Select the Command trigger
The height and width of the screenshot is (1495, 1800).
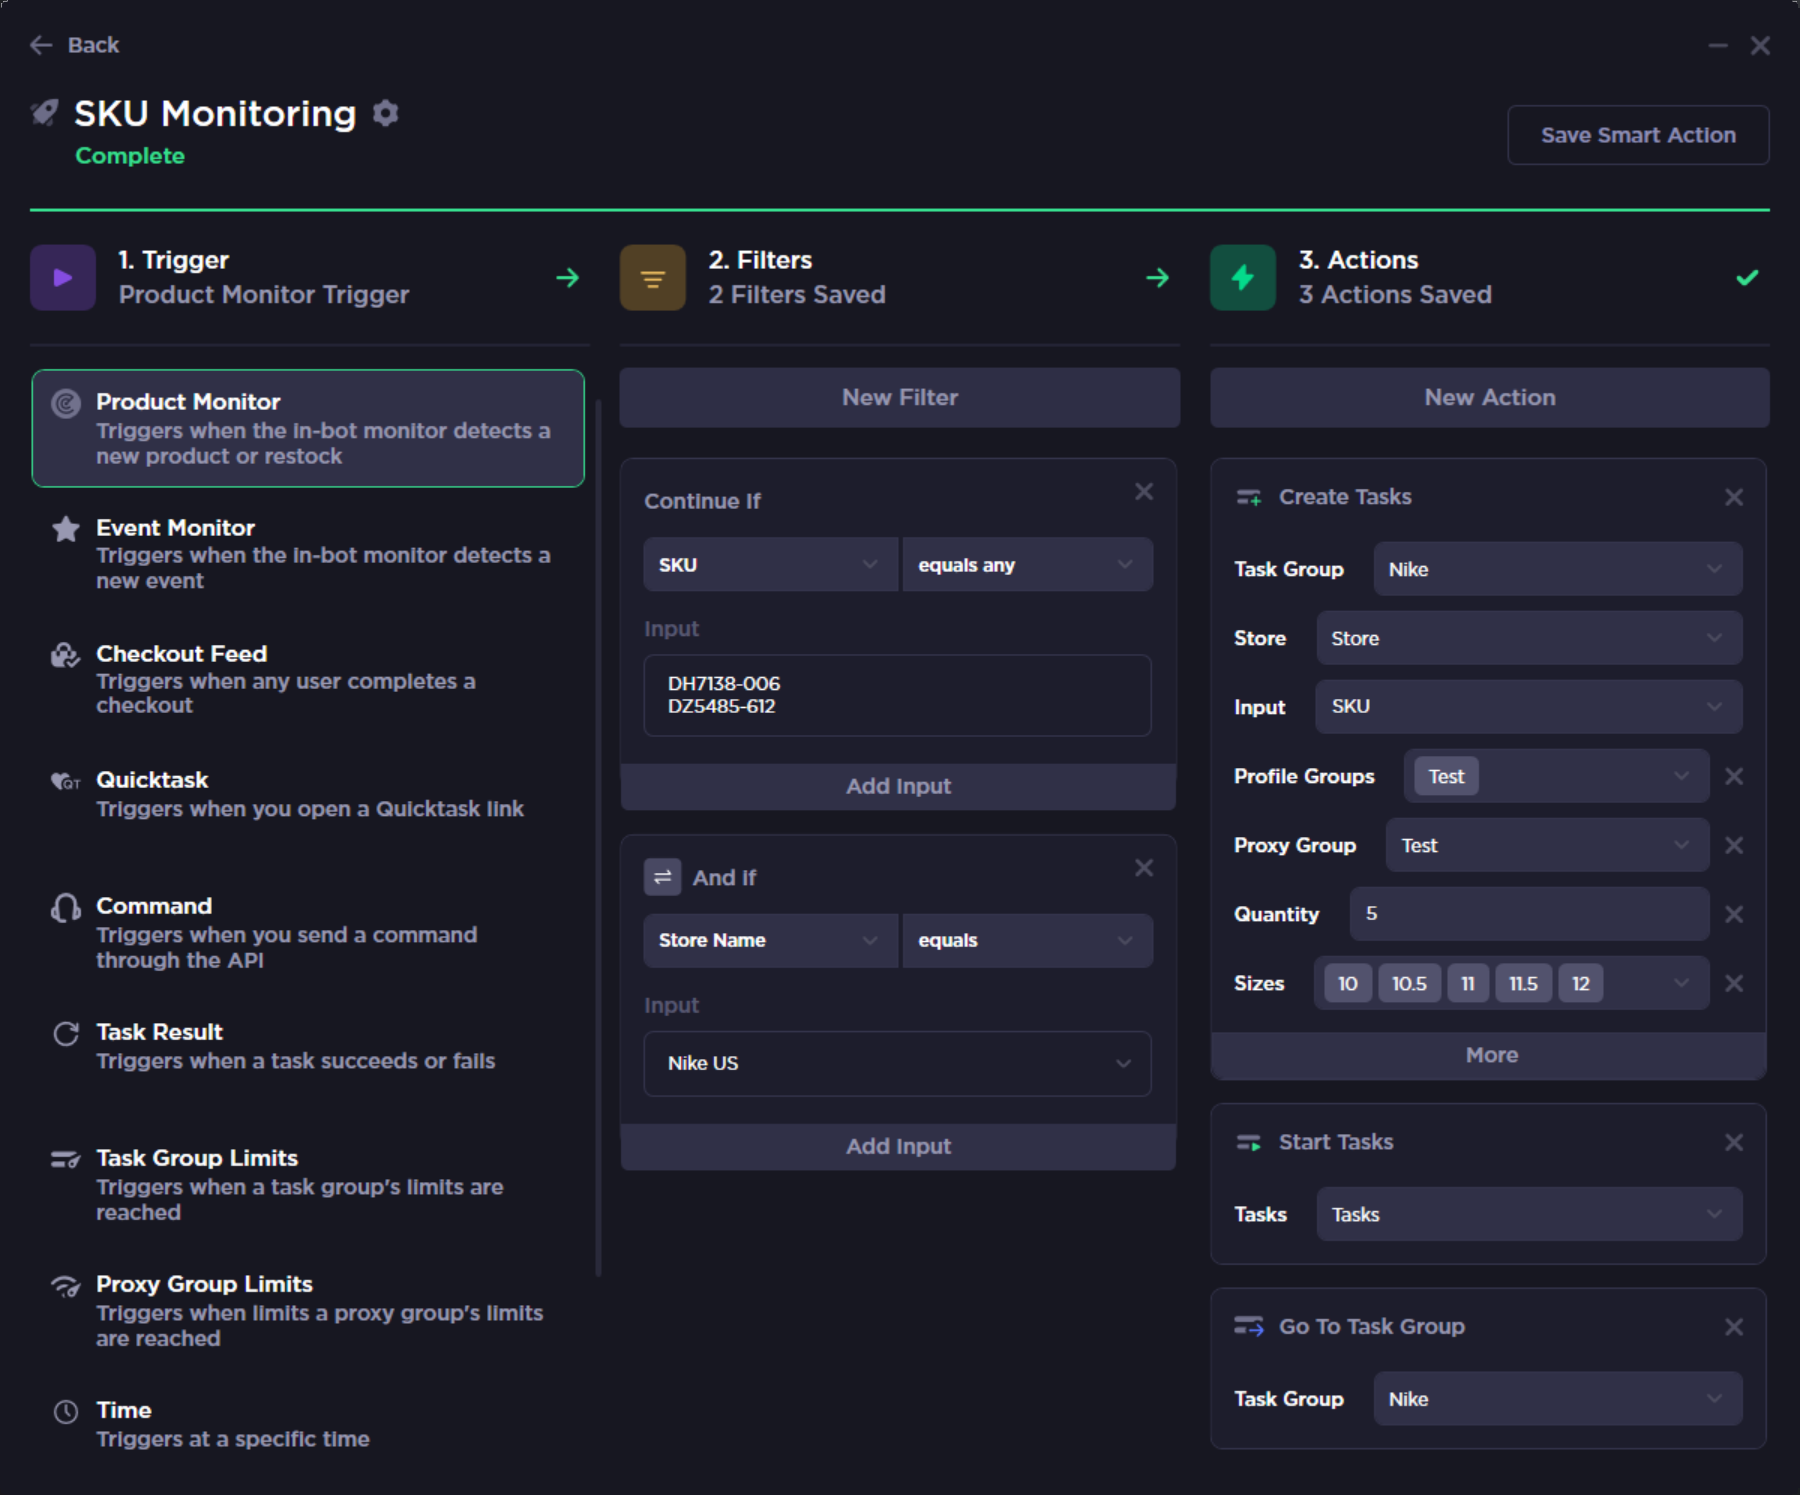308,932
